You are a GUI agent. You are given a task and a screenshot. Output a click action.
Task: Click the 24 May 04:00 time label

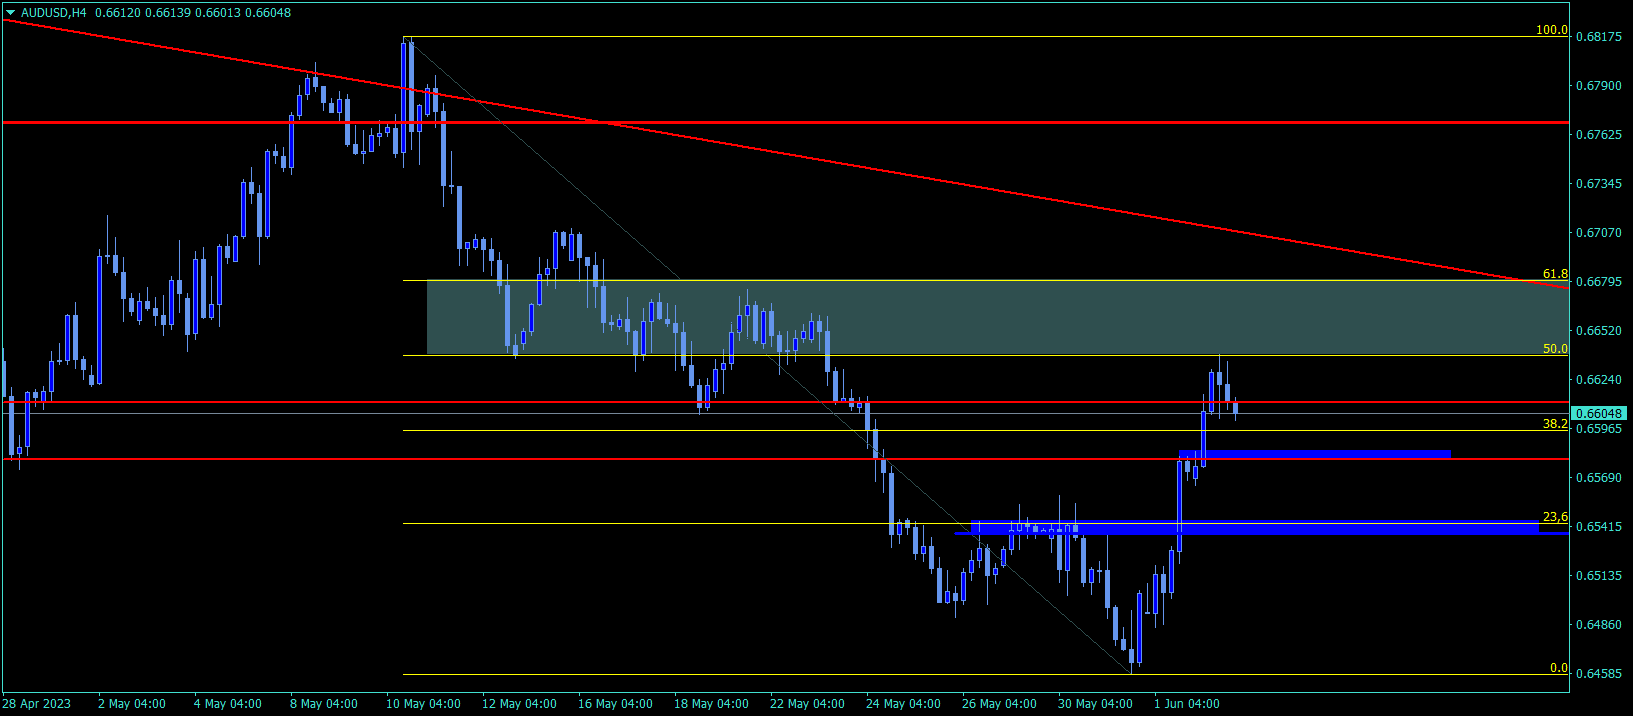904,704
